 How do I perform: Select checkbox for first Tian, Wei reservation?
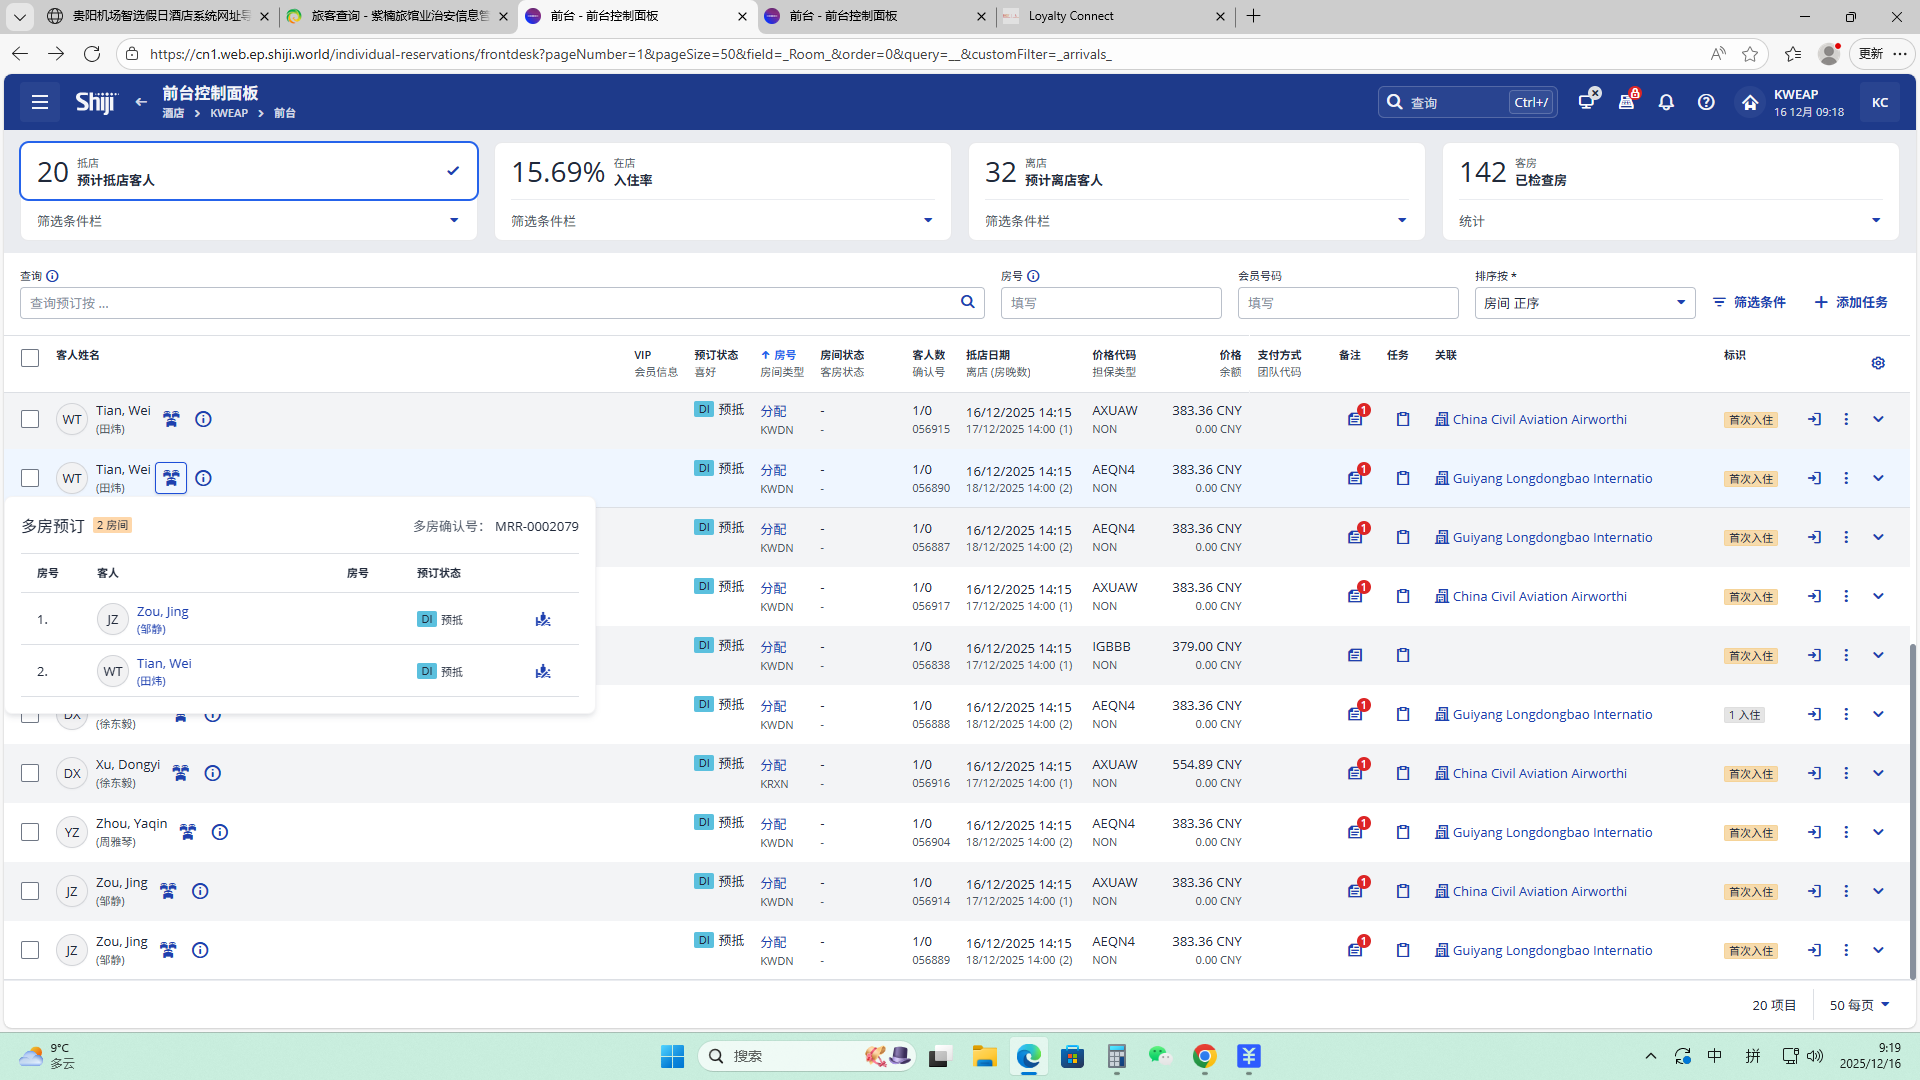click(30, 419)
